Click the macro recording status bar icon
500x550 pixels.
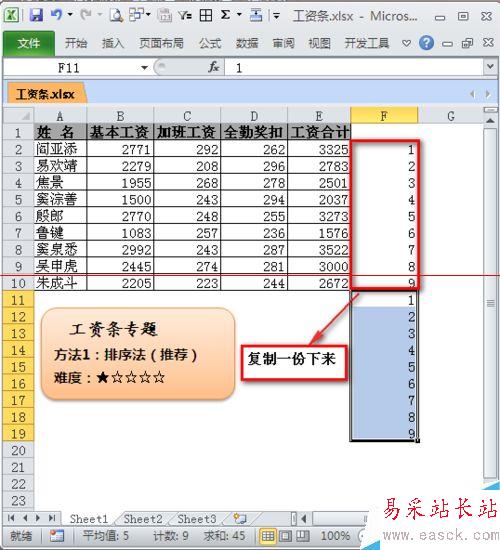[56, 536]
